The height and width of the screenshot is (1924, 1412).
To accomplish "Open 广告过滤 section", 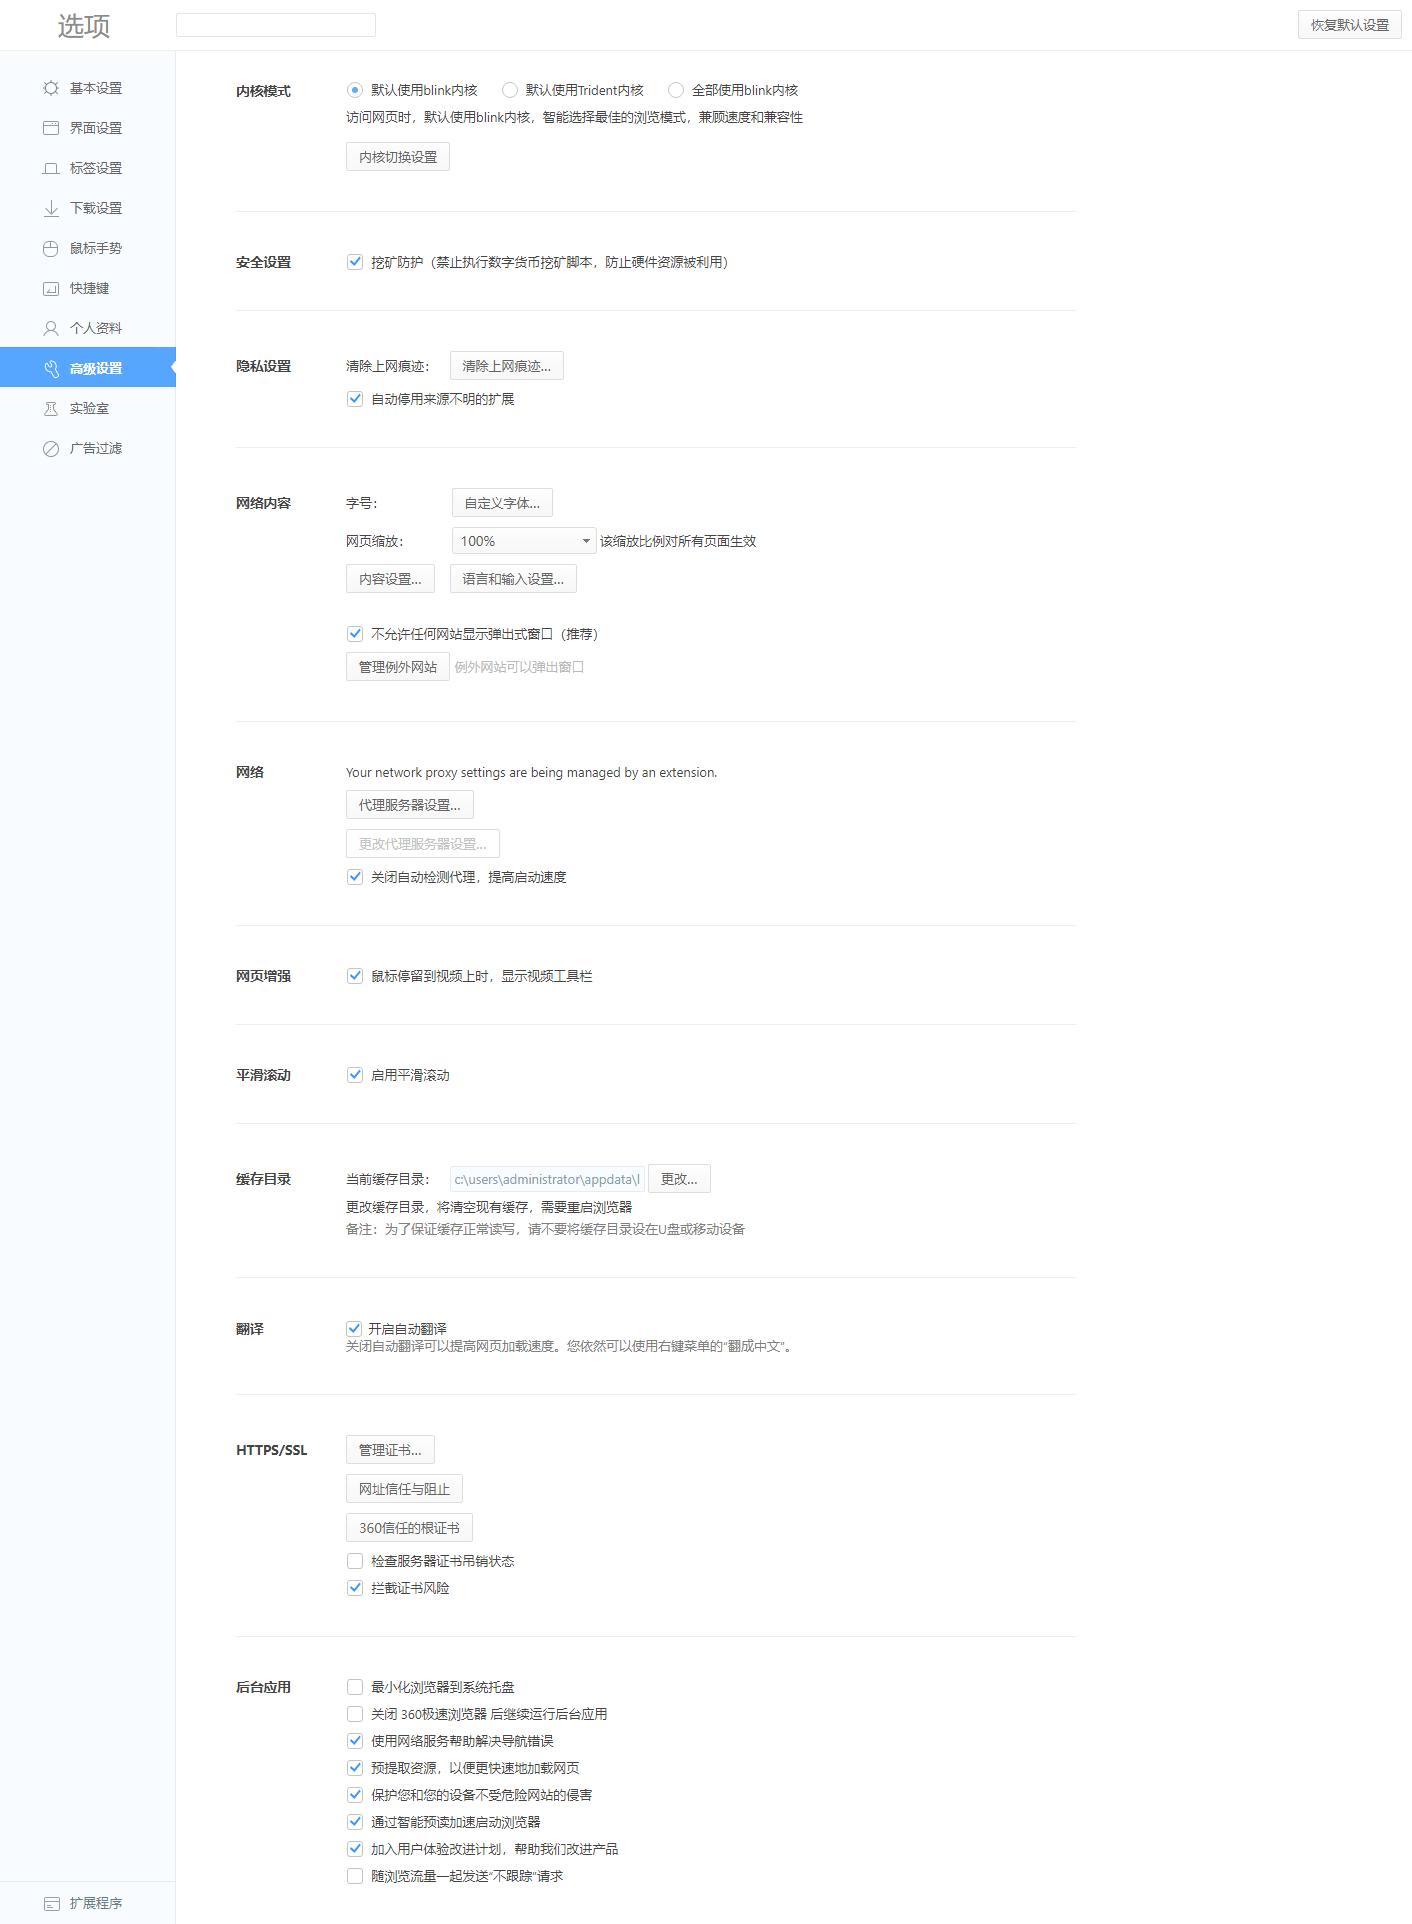I will [87, 448].
